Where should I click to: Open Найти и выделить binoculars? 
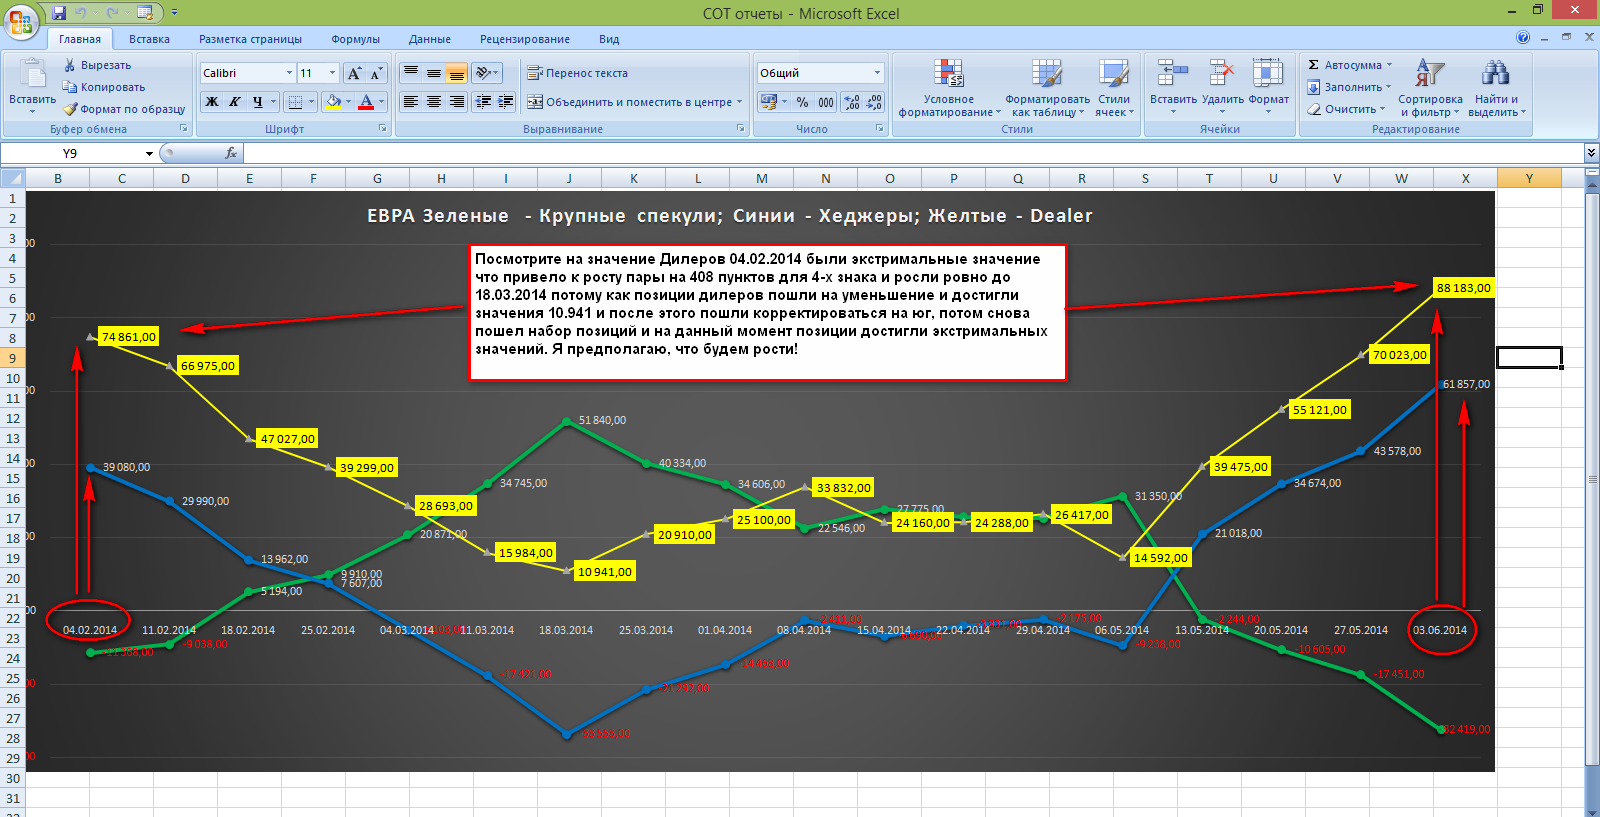[1496, 88]
